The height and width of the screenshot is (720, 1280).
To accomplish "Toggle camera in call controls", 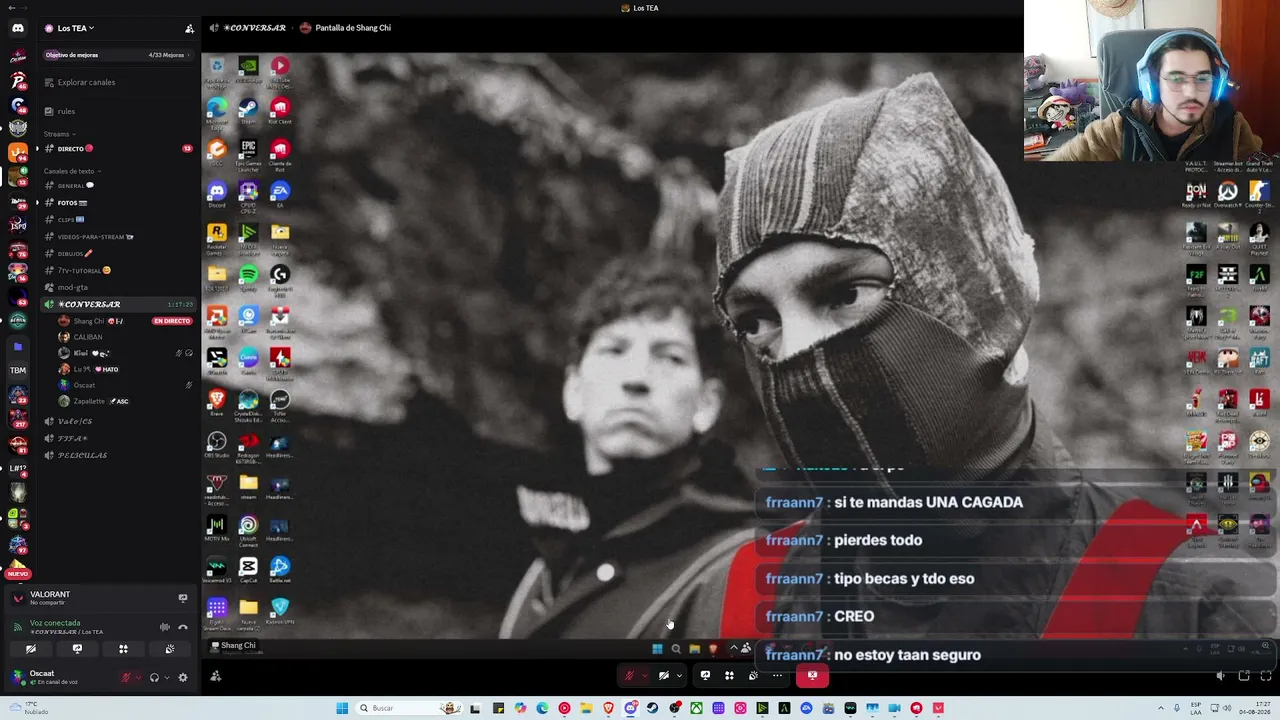I will click(663, 676).
